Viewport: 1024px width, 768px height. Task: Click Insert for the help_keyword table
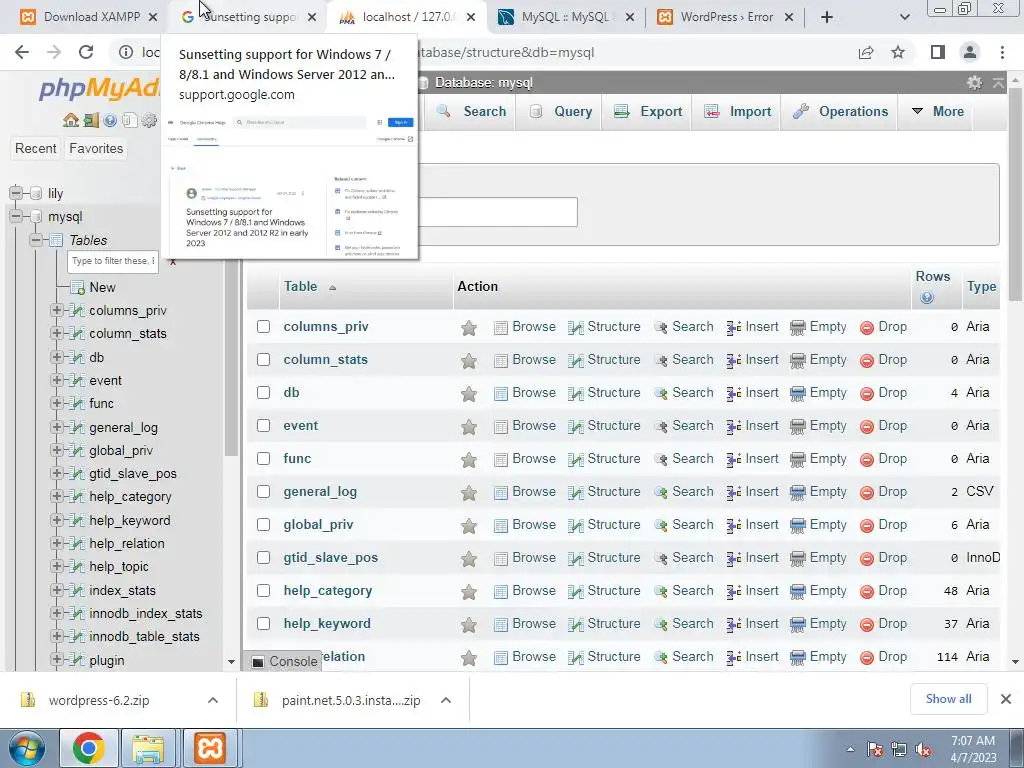[x=752, y=624]
